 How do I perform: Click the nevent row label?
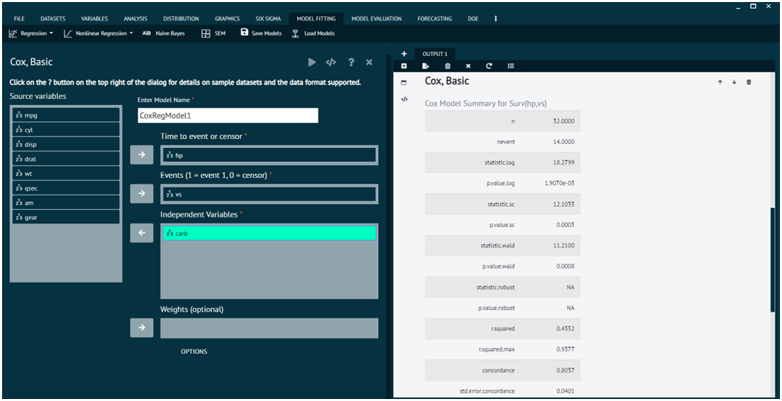(x=506, y=142)
